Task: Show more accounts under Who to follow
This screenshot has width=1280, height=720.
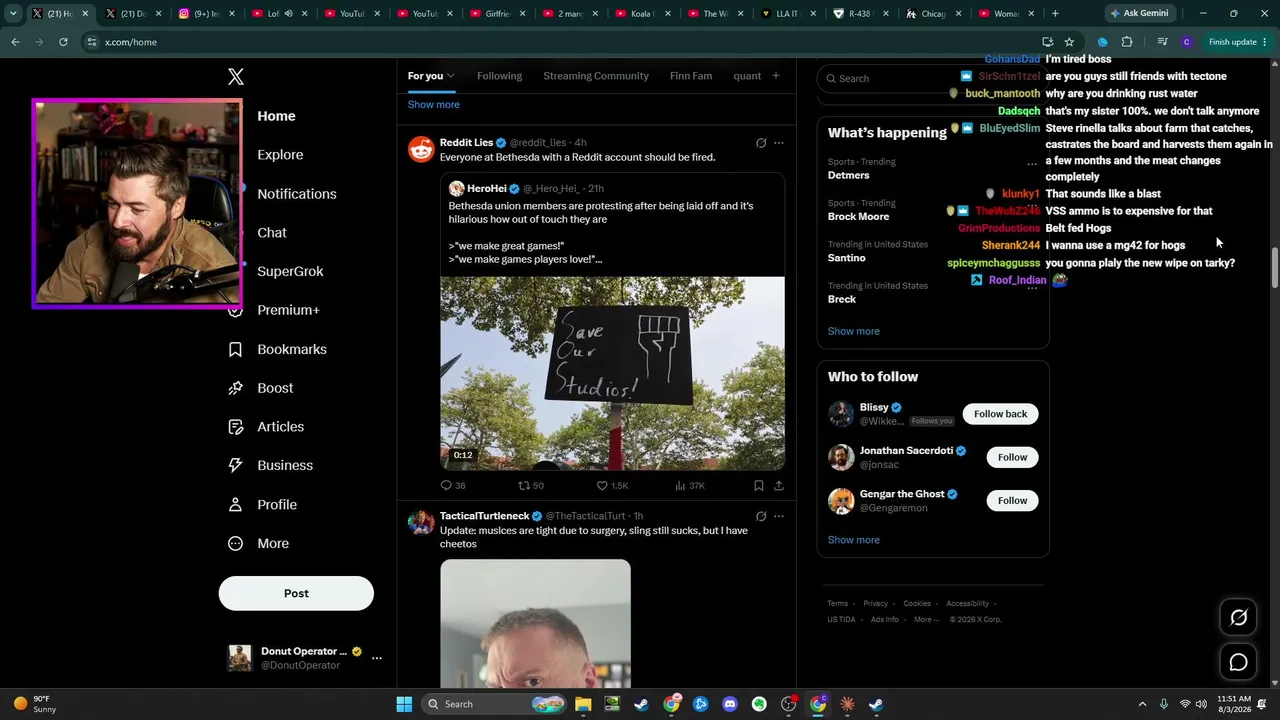Action: pos(854,540)
